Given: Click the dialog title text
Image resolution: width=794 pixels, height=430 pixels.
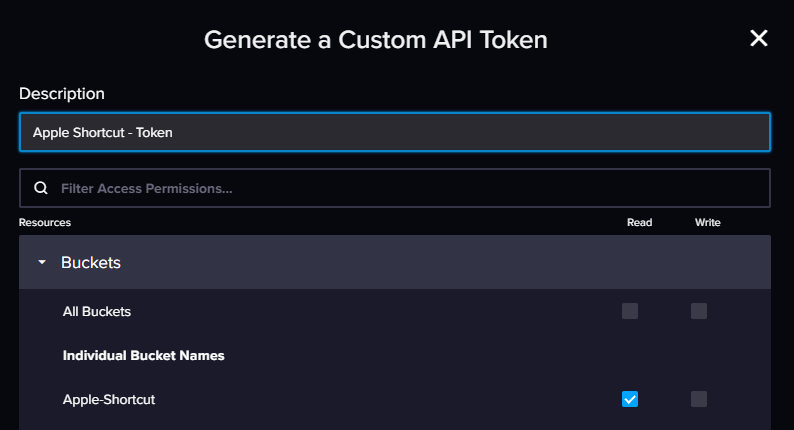Looking at the screenshot, I should coord(376,40).
